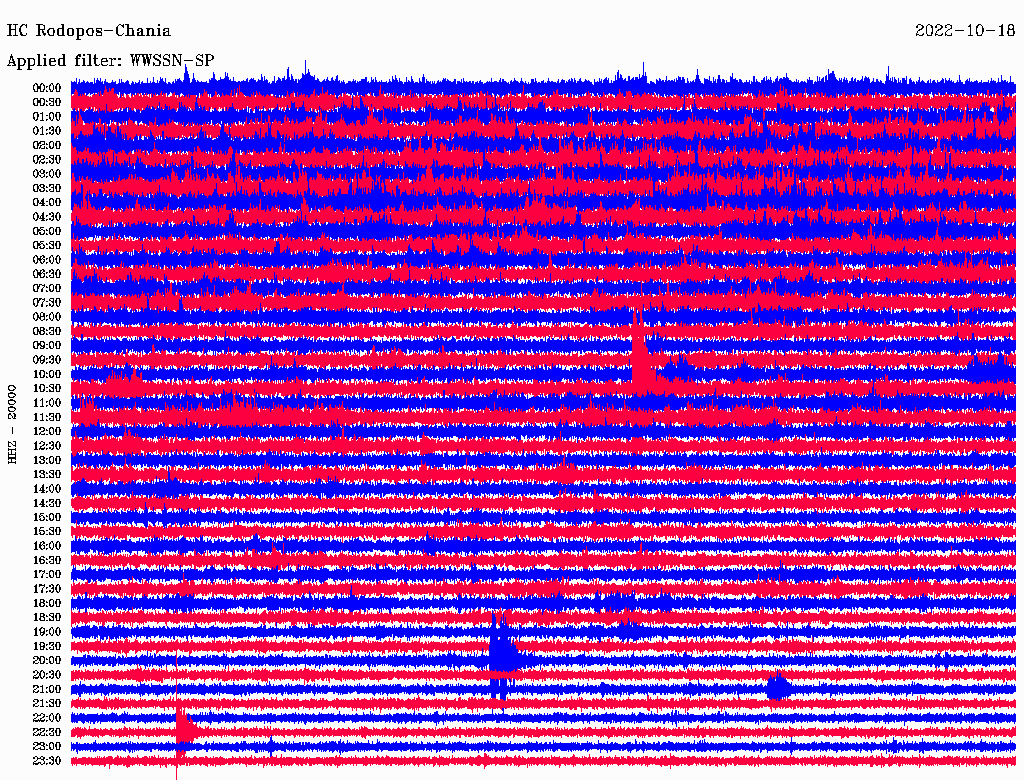The image size is (1024, 780).
Task: Click the 20:30 time label
Action: pos(47,675)
